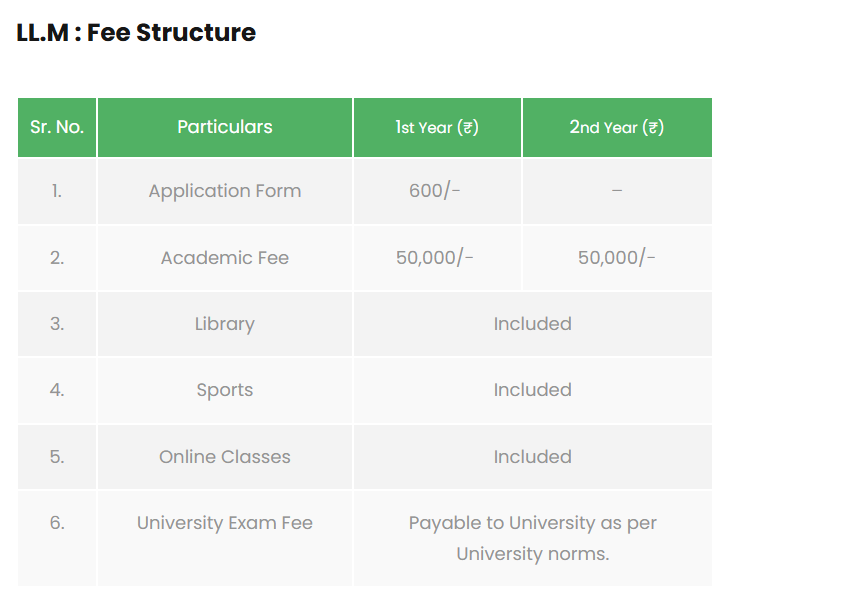This screenshot has height=592, width=846.
Task: Select the Included cell for Library
Action: click(532, 324)
